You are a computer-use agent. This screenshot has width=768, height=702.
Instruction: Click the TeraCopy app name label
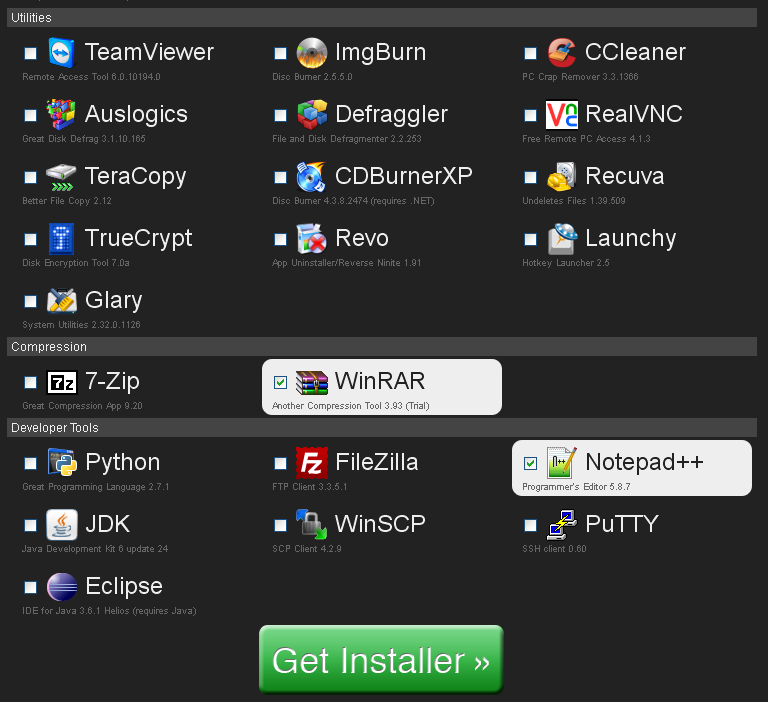pyautogui.click(x=135, y=177)
